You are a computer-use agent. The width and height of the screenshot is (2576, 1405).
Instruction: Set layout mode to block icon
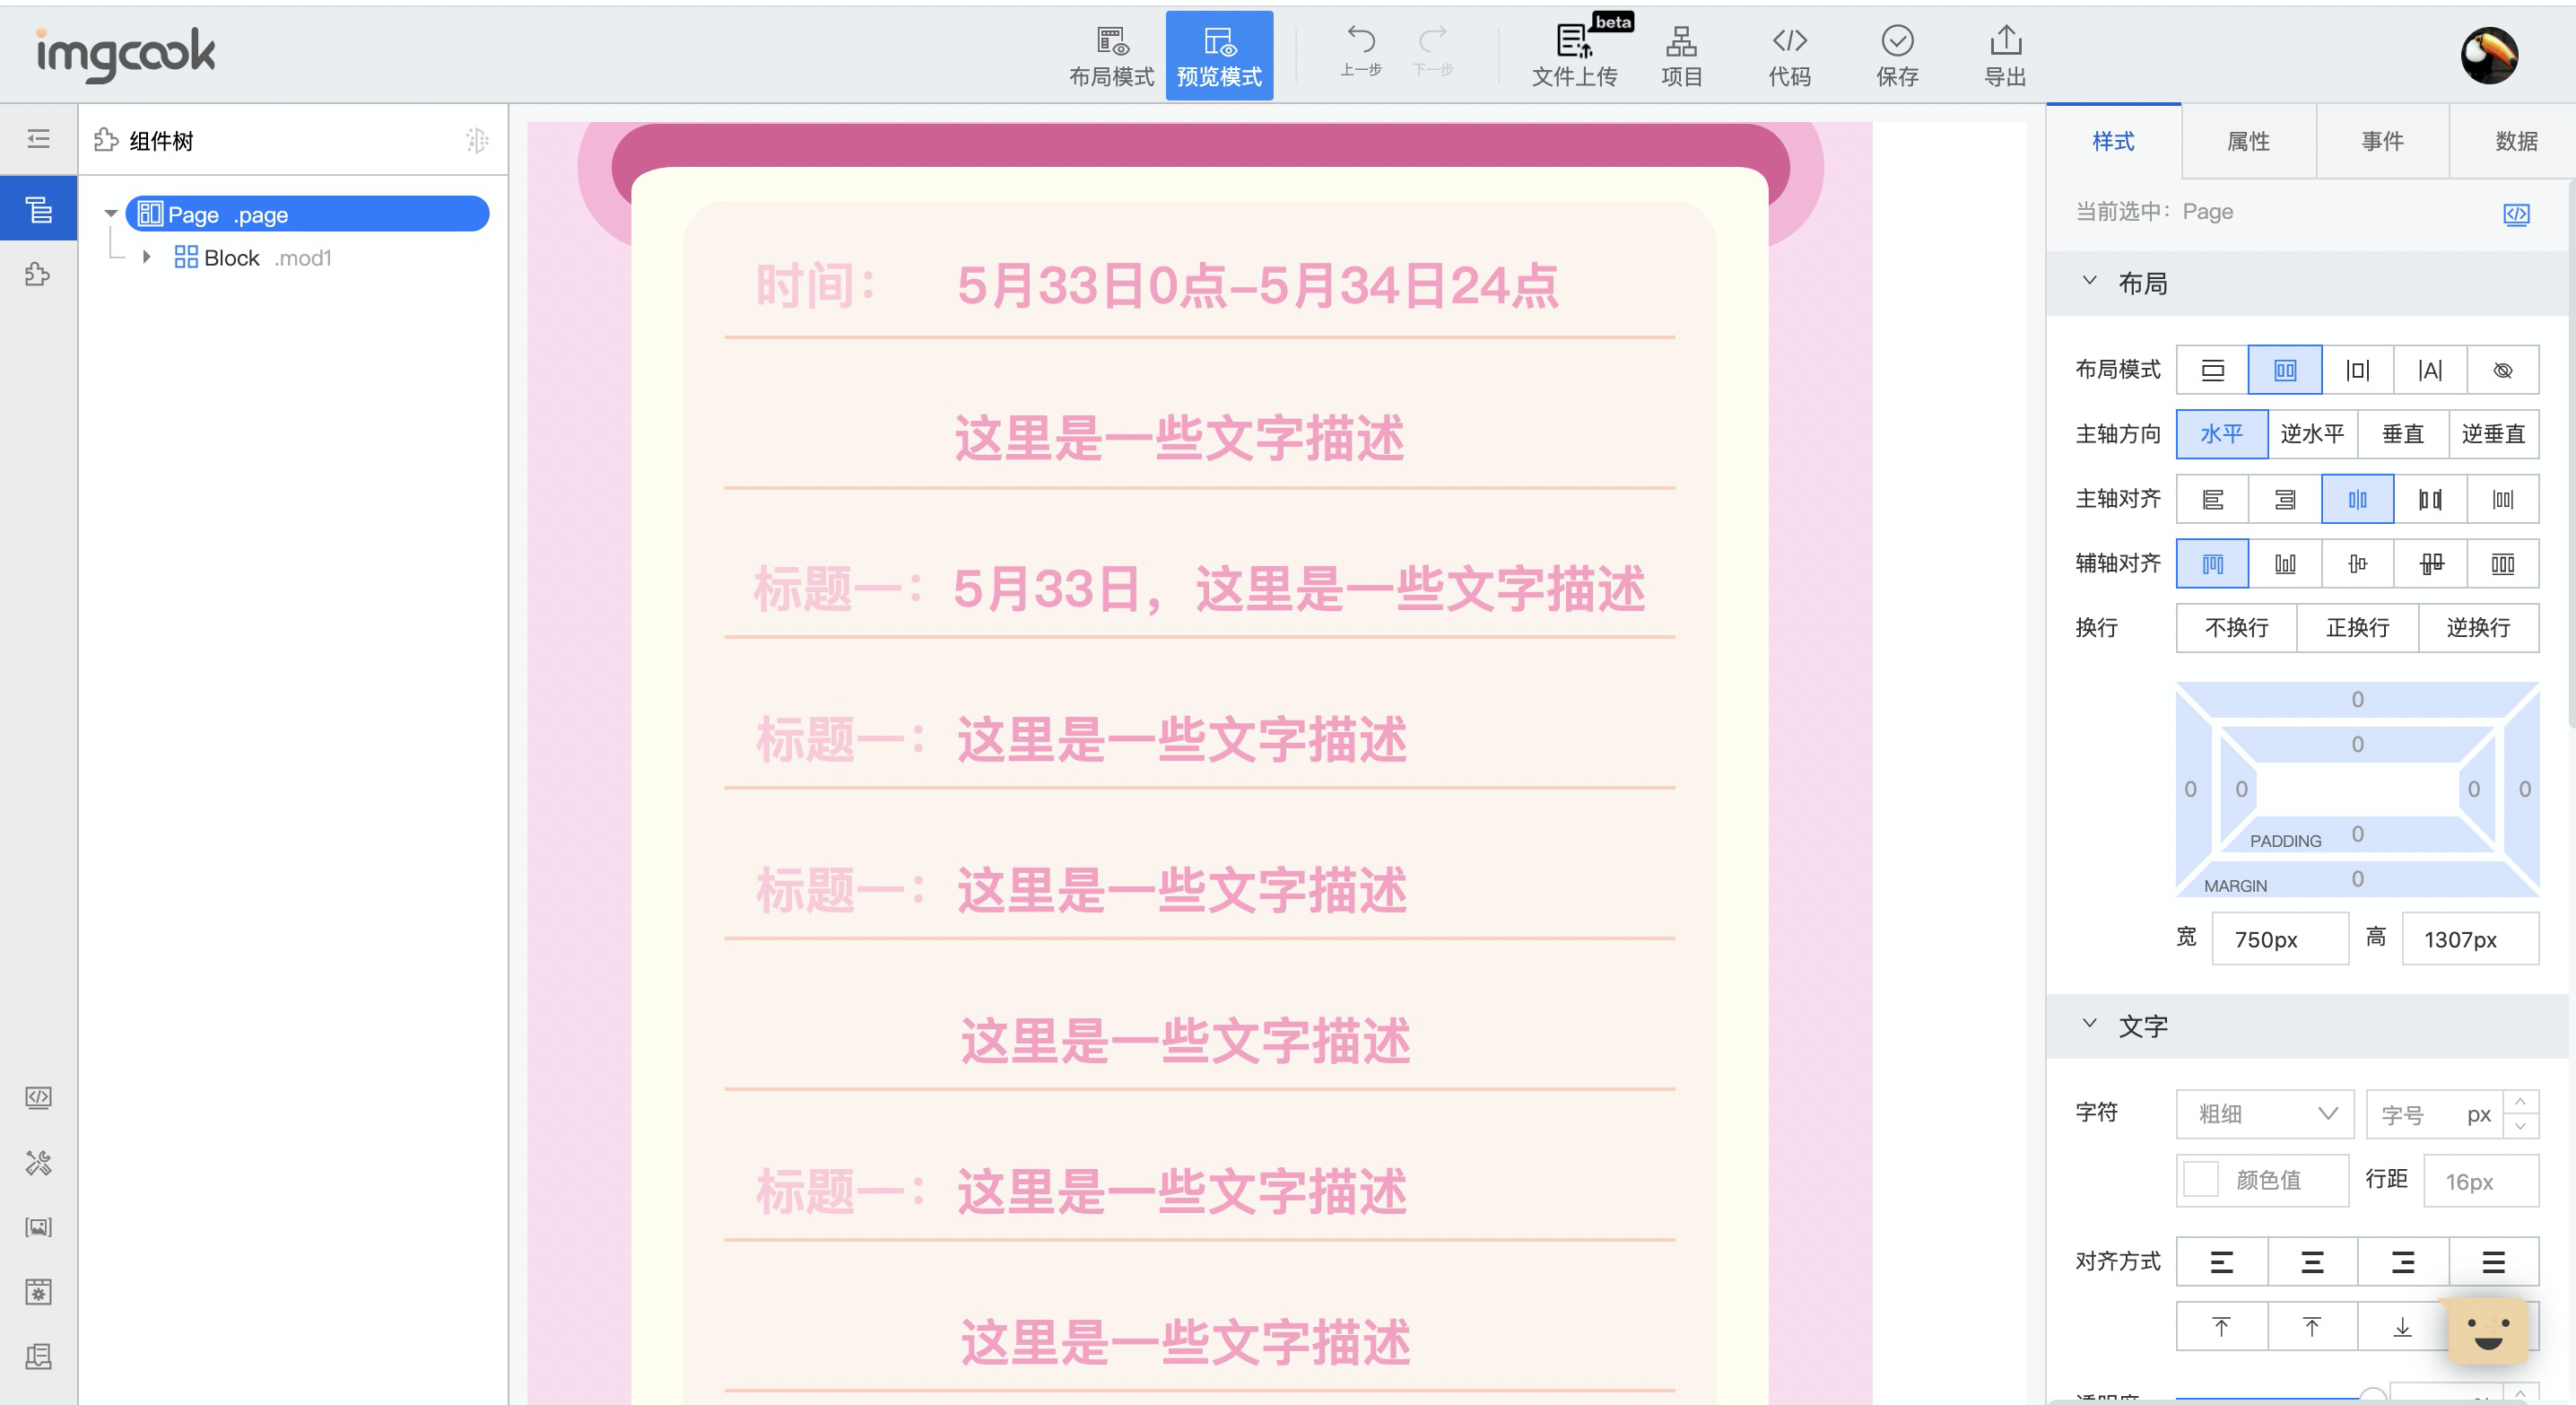(2212, 370)
